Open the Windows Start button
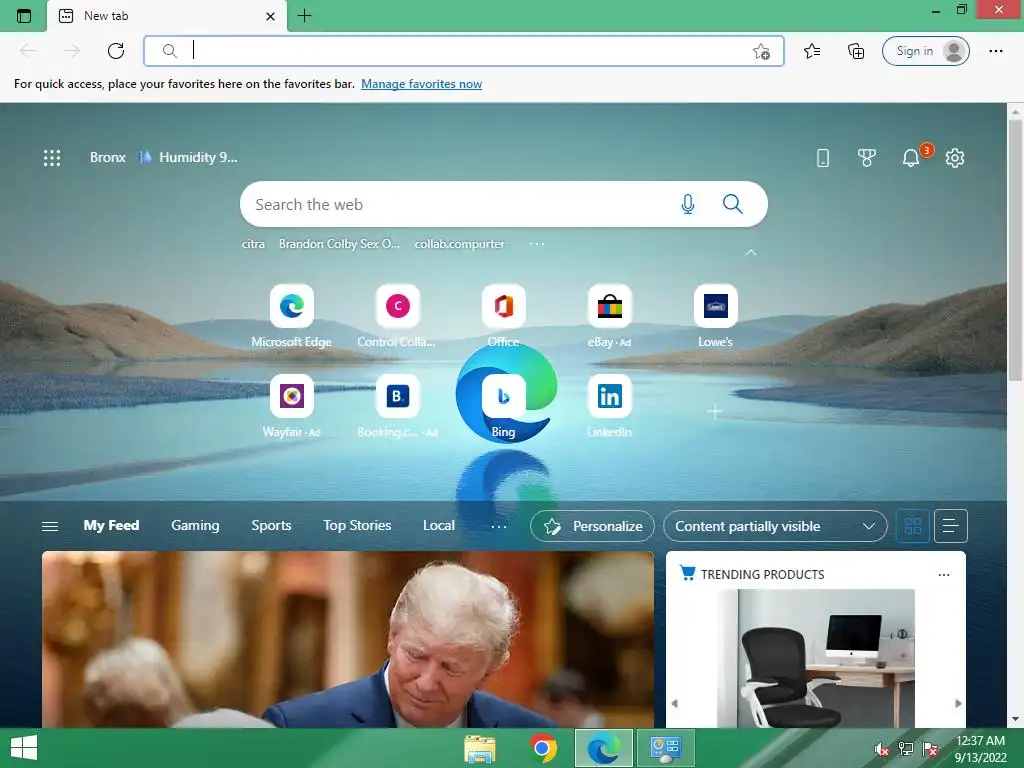 [24, 748]
